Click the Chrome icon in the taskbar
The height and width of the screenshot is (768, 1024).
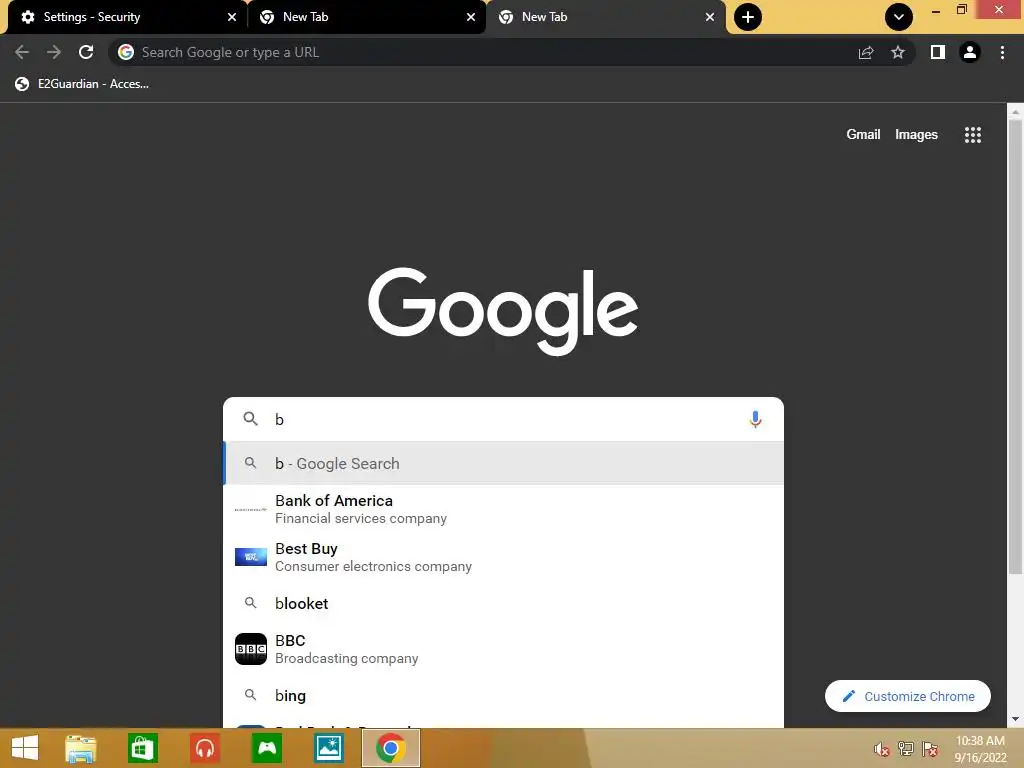click(391, 748)
